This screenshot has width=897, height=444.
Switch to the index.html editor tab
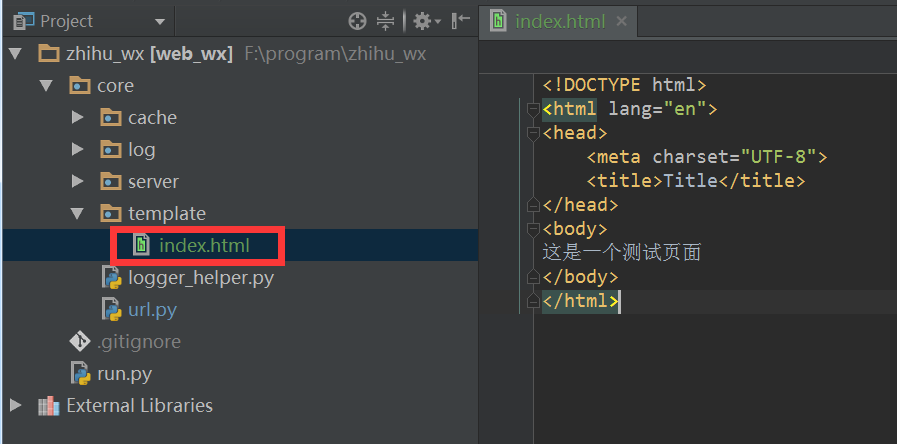pos(559,22)
